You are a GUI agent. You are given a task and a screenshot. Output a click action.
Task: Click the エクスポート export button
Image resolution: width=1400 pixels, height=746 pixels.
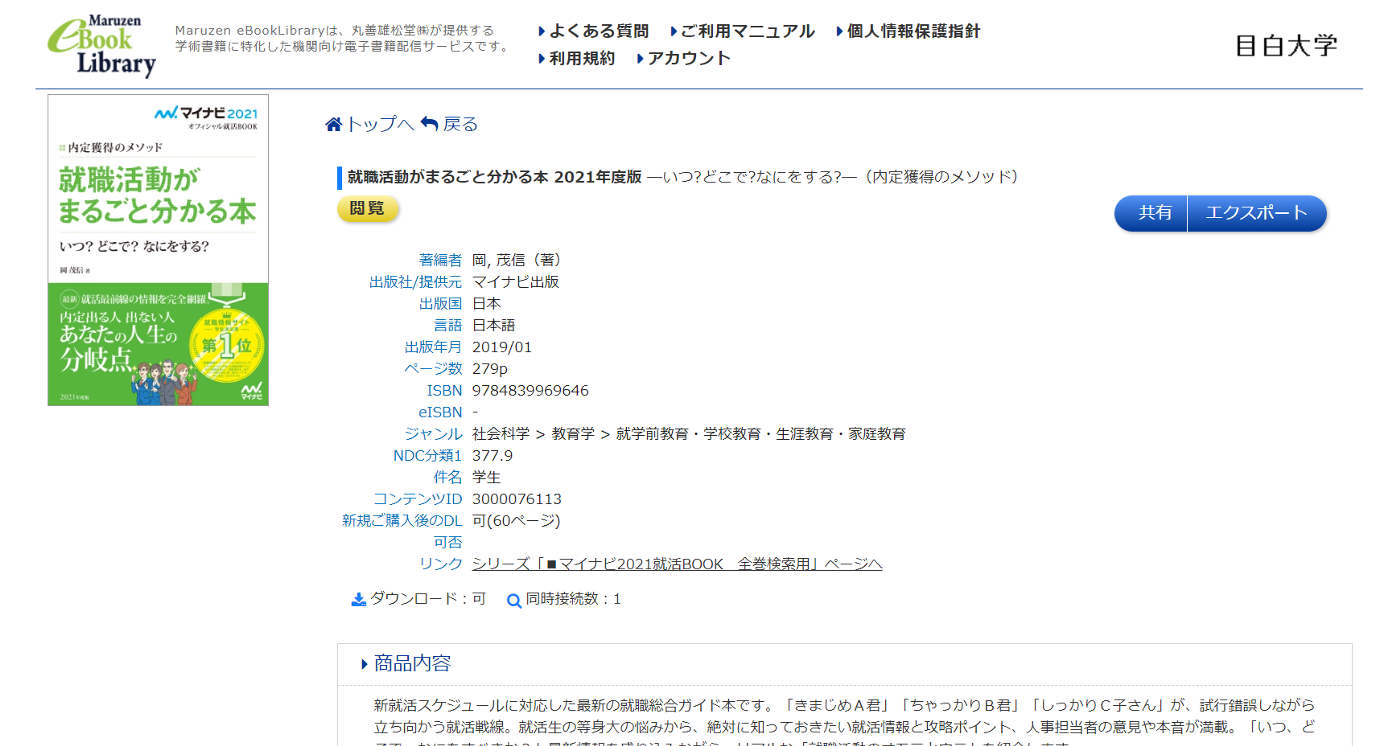pos(1257,213)
